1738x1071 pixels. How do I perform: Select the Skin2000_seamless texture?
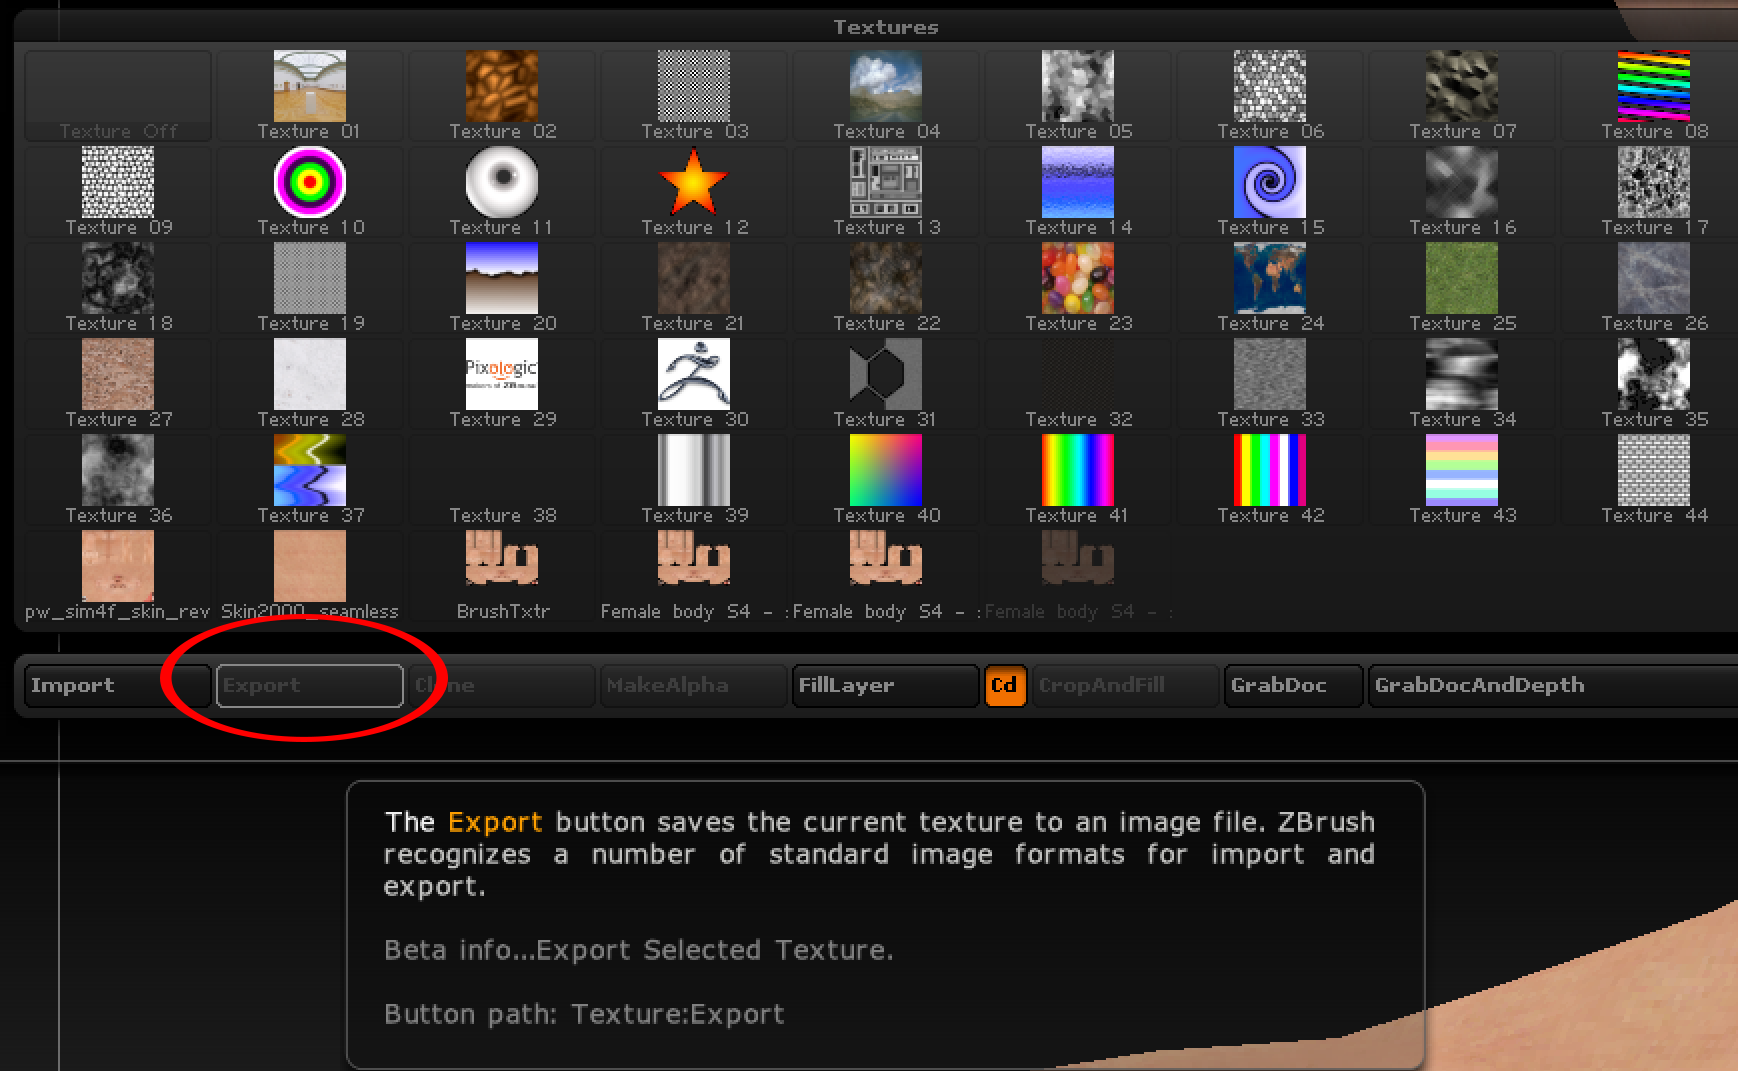[309, 567]
